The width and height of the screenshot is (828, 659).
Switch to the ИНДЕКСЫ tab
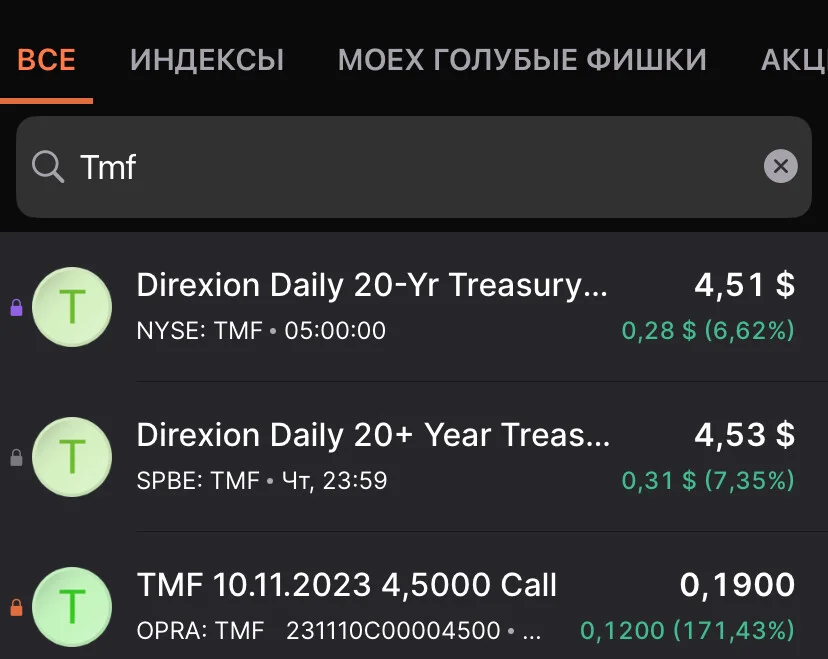click(207, 60)
